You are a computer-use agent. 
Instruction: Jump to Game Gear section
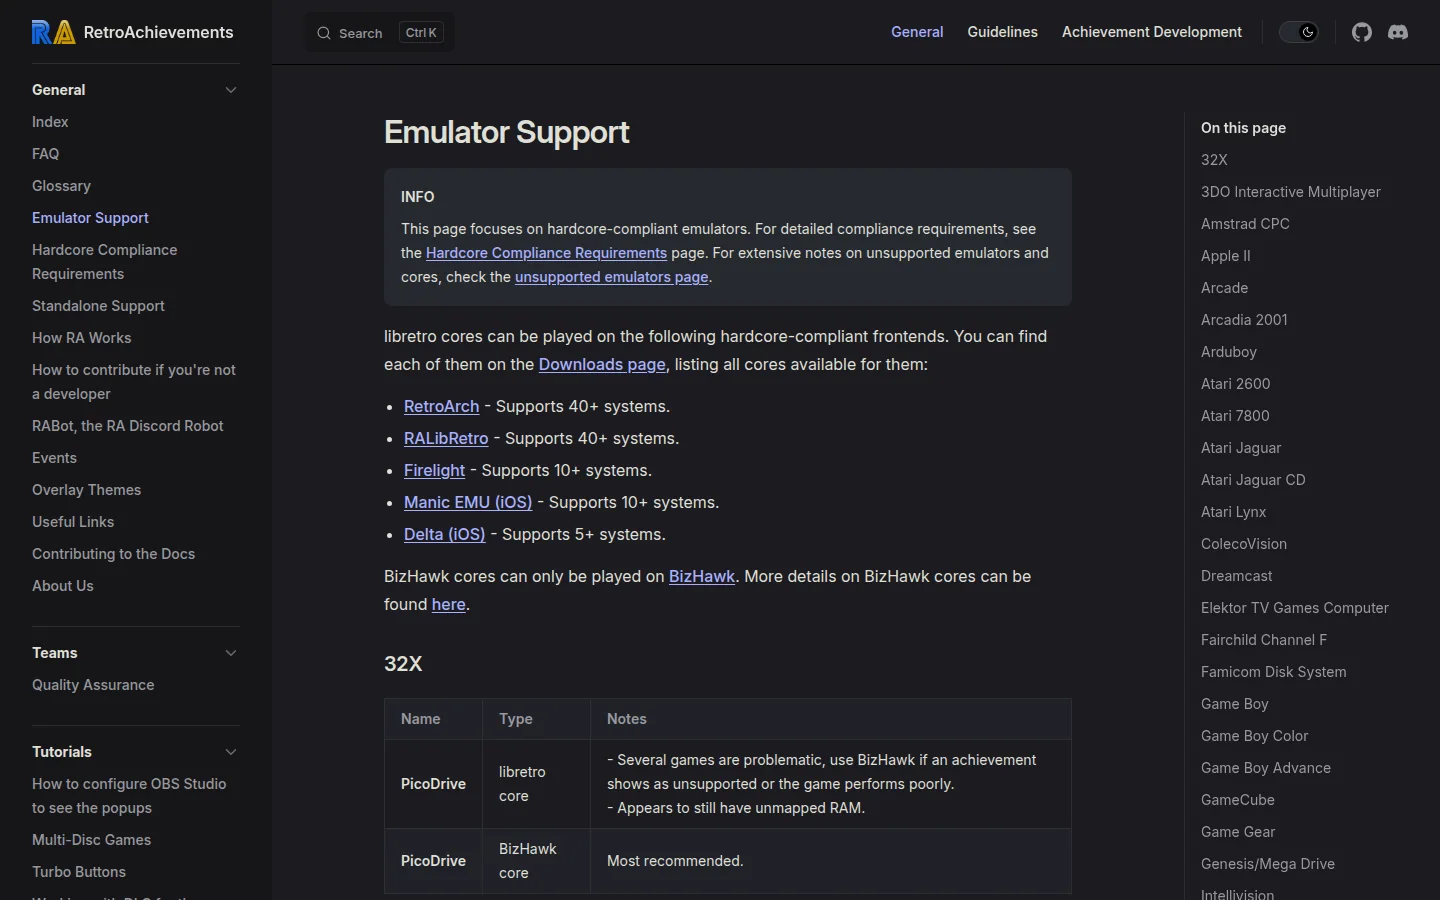(x=1238, y=832)
